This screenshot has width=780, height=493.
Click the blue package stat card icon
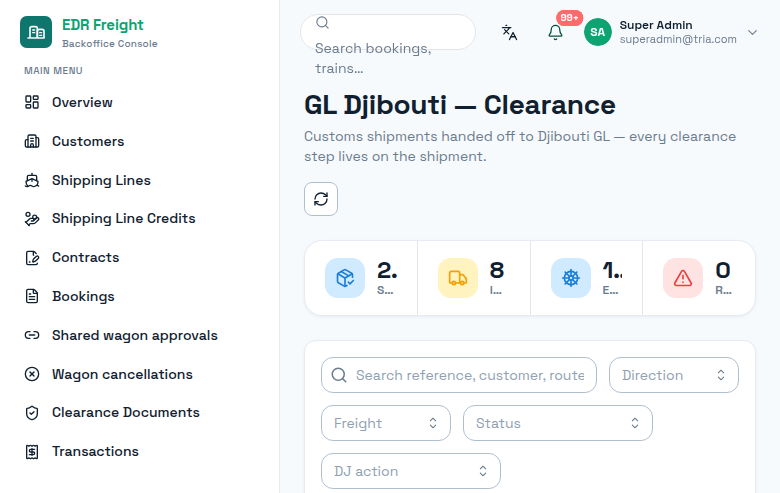tap(345, 278)
